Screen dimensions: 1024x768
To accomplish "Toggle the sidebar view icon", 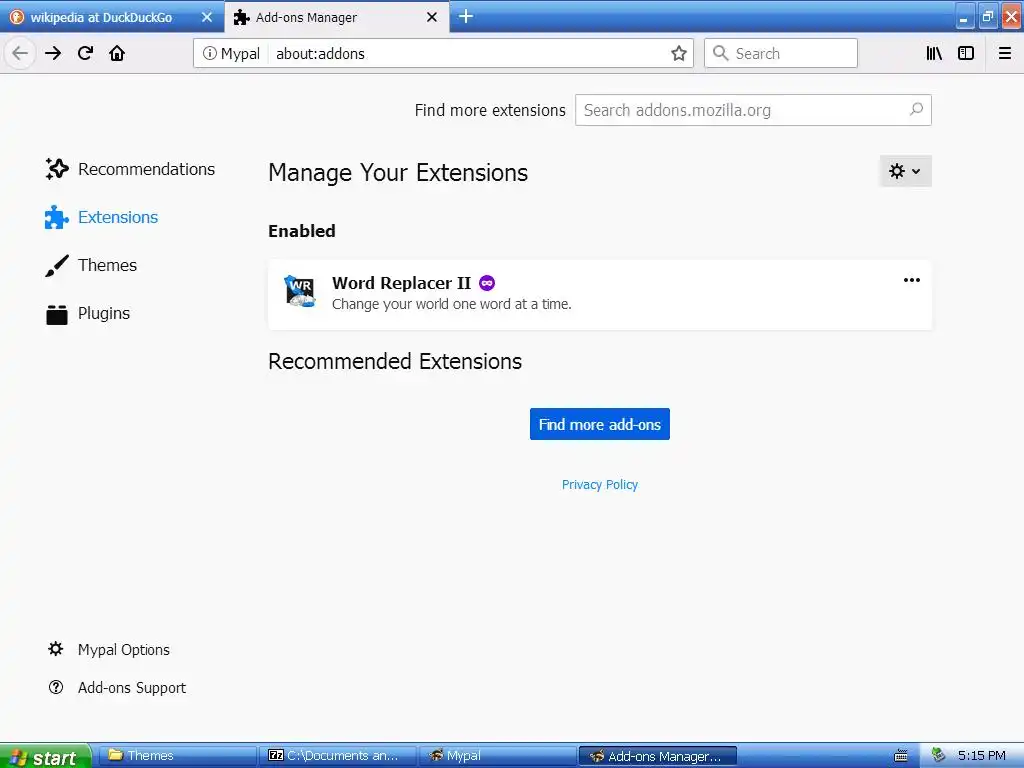I will pos(966,54).
